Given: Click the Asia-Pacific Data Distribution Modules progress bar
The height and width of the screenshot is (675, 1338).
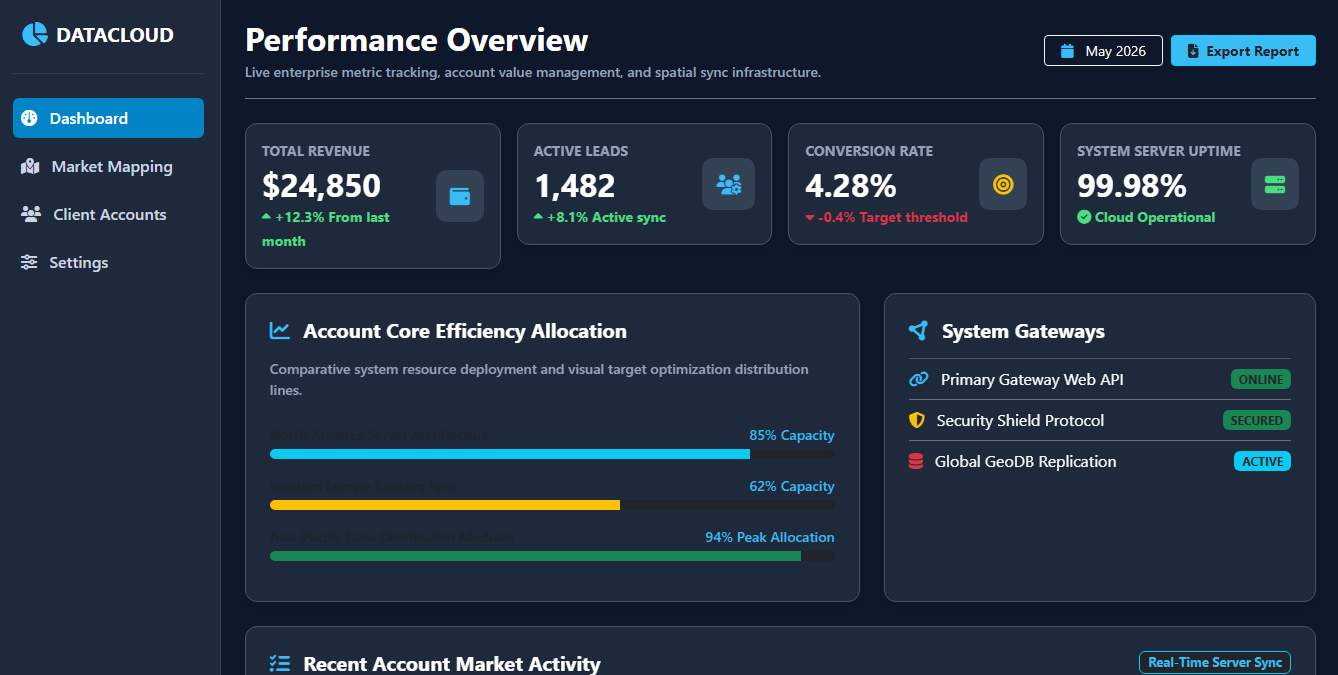Looking at the screenshot, I should pyautogui.click(x=552, y=556).
